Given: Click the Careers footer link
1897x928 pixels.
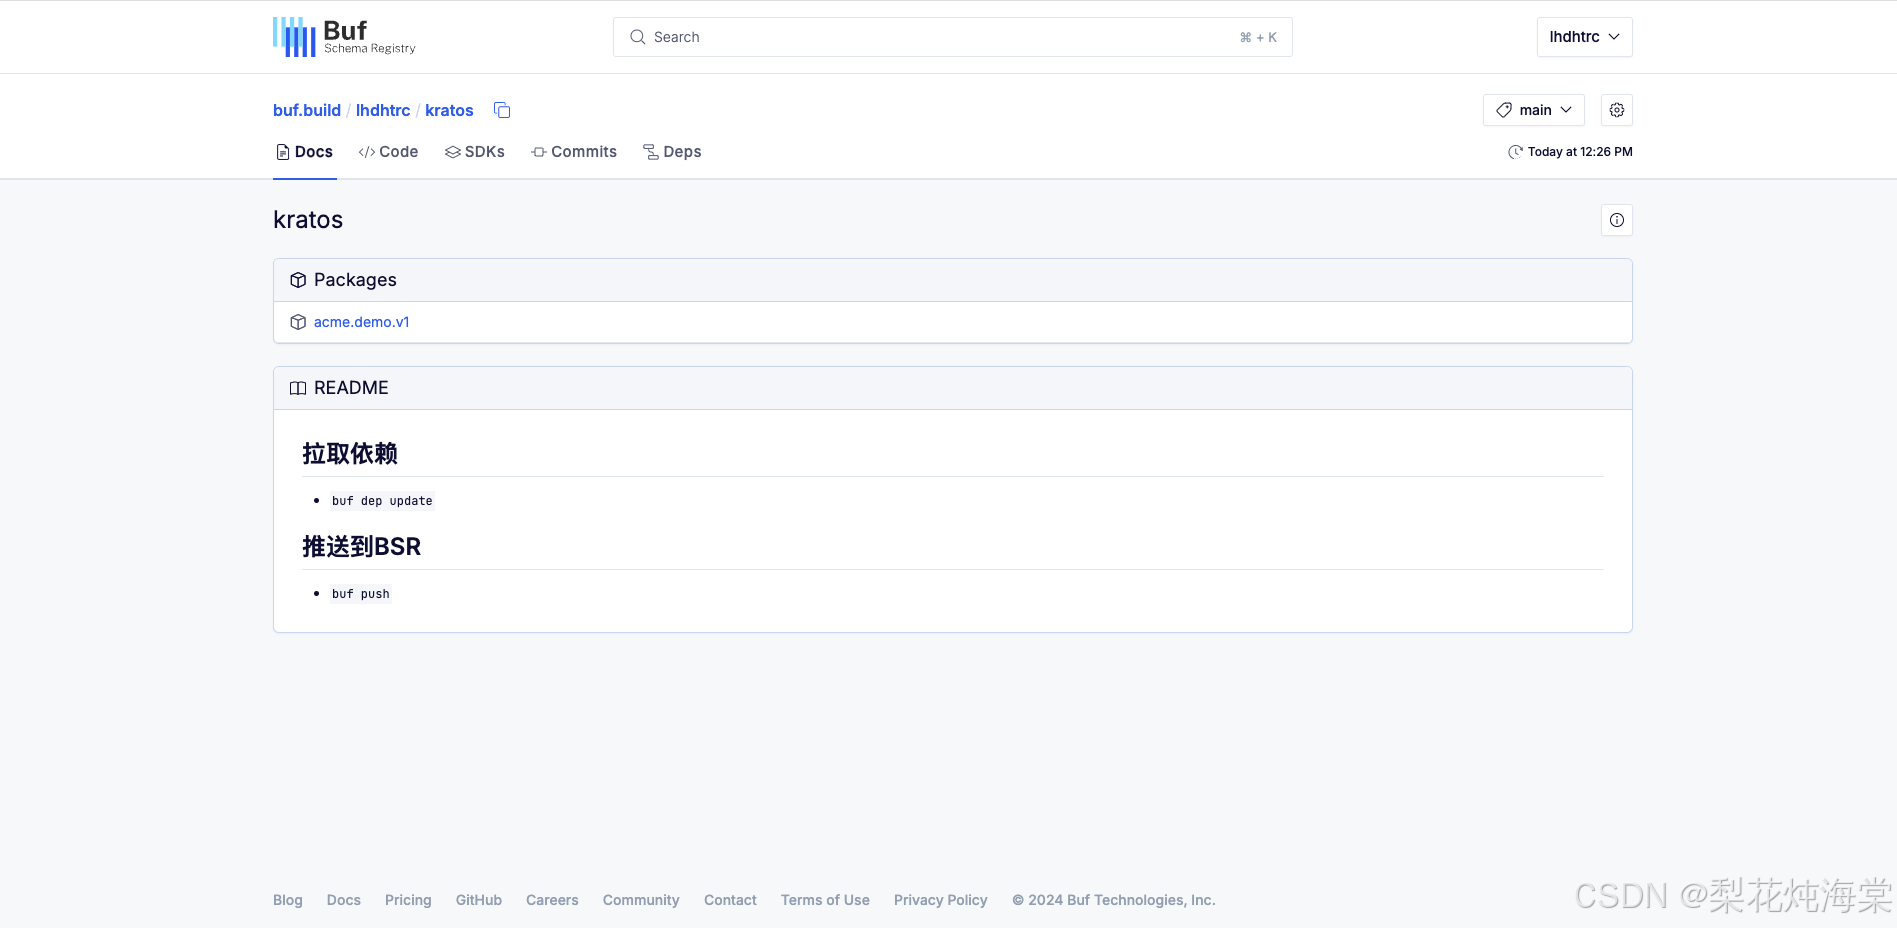Looking at the screenshot, I should (552, 900).
